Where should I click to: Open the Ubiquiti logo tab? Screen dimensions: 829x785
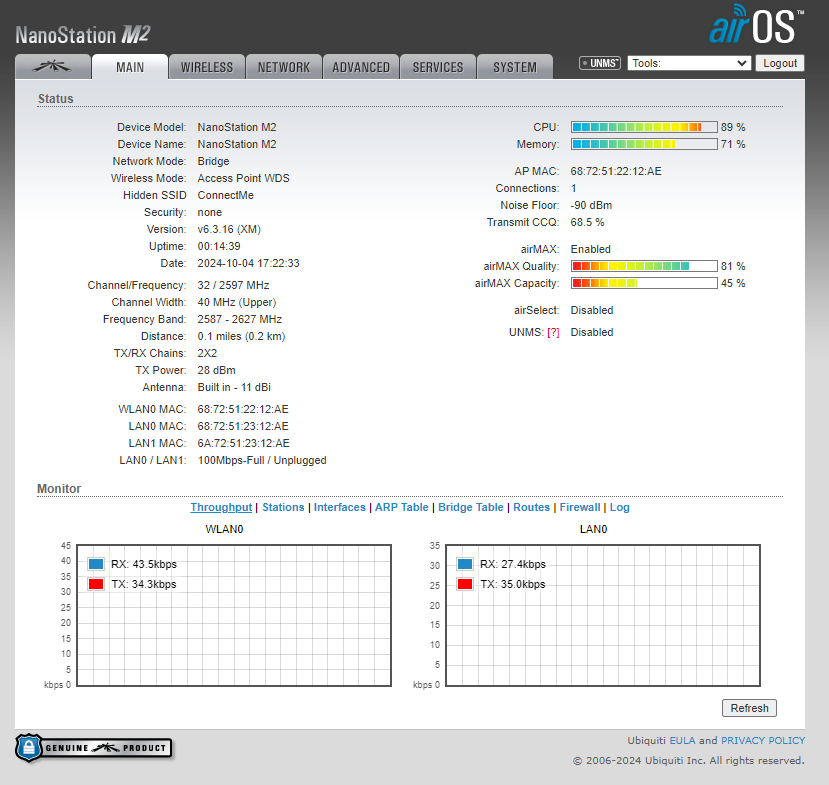pyautogui.click(x=53, y=67)
